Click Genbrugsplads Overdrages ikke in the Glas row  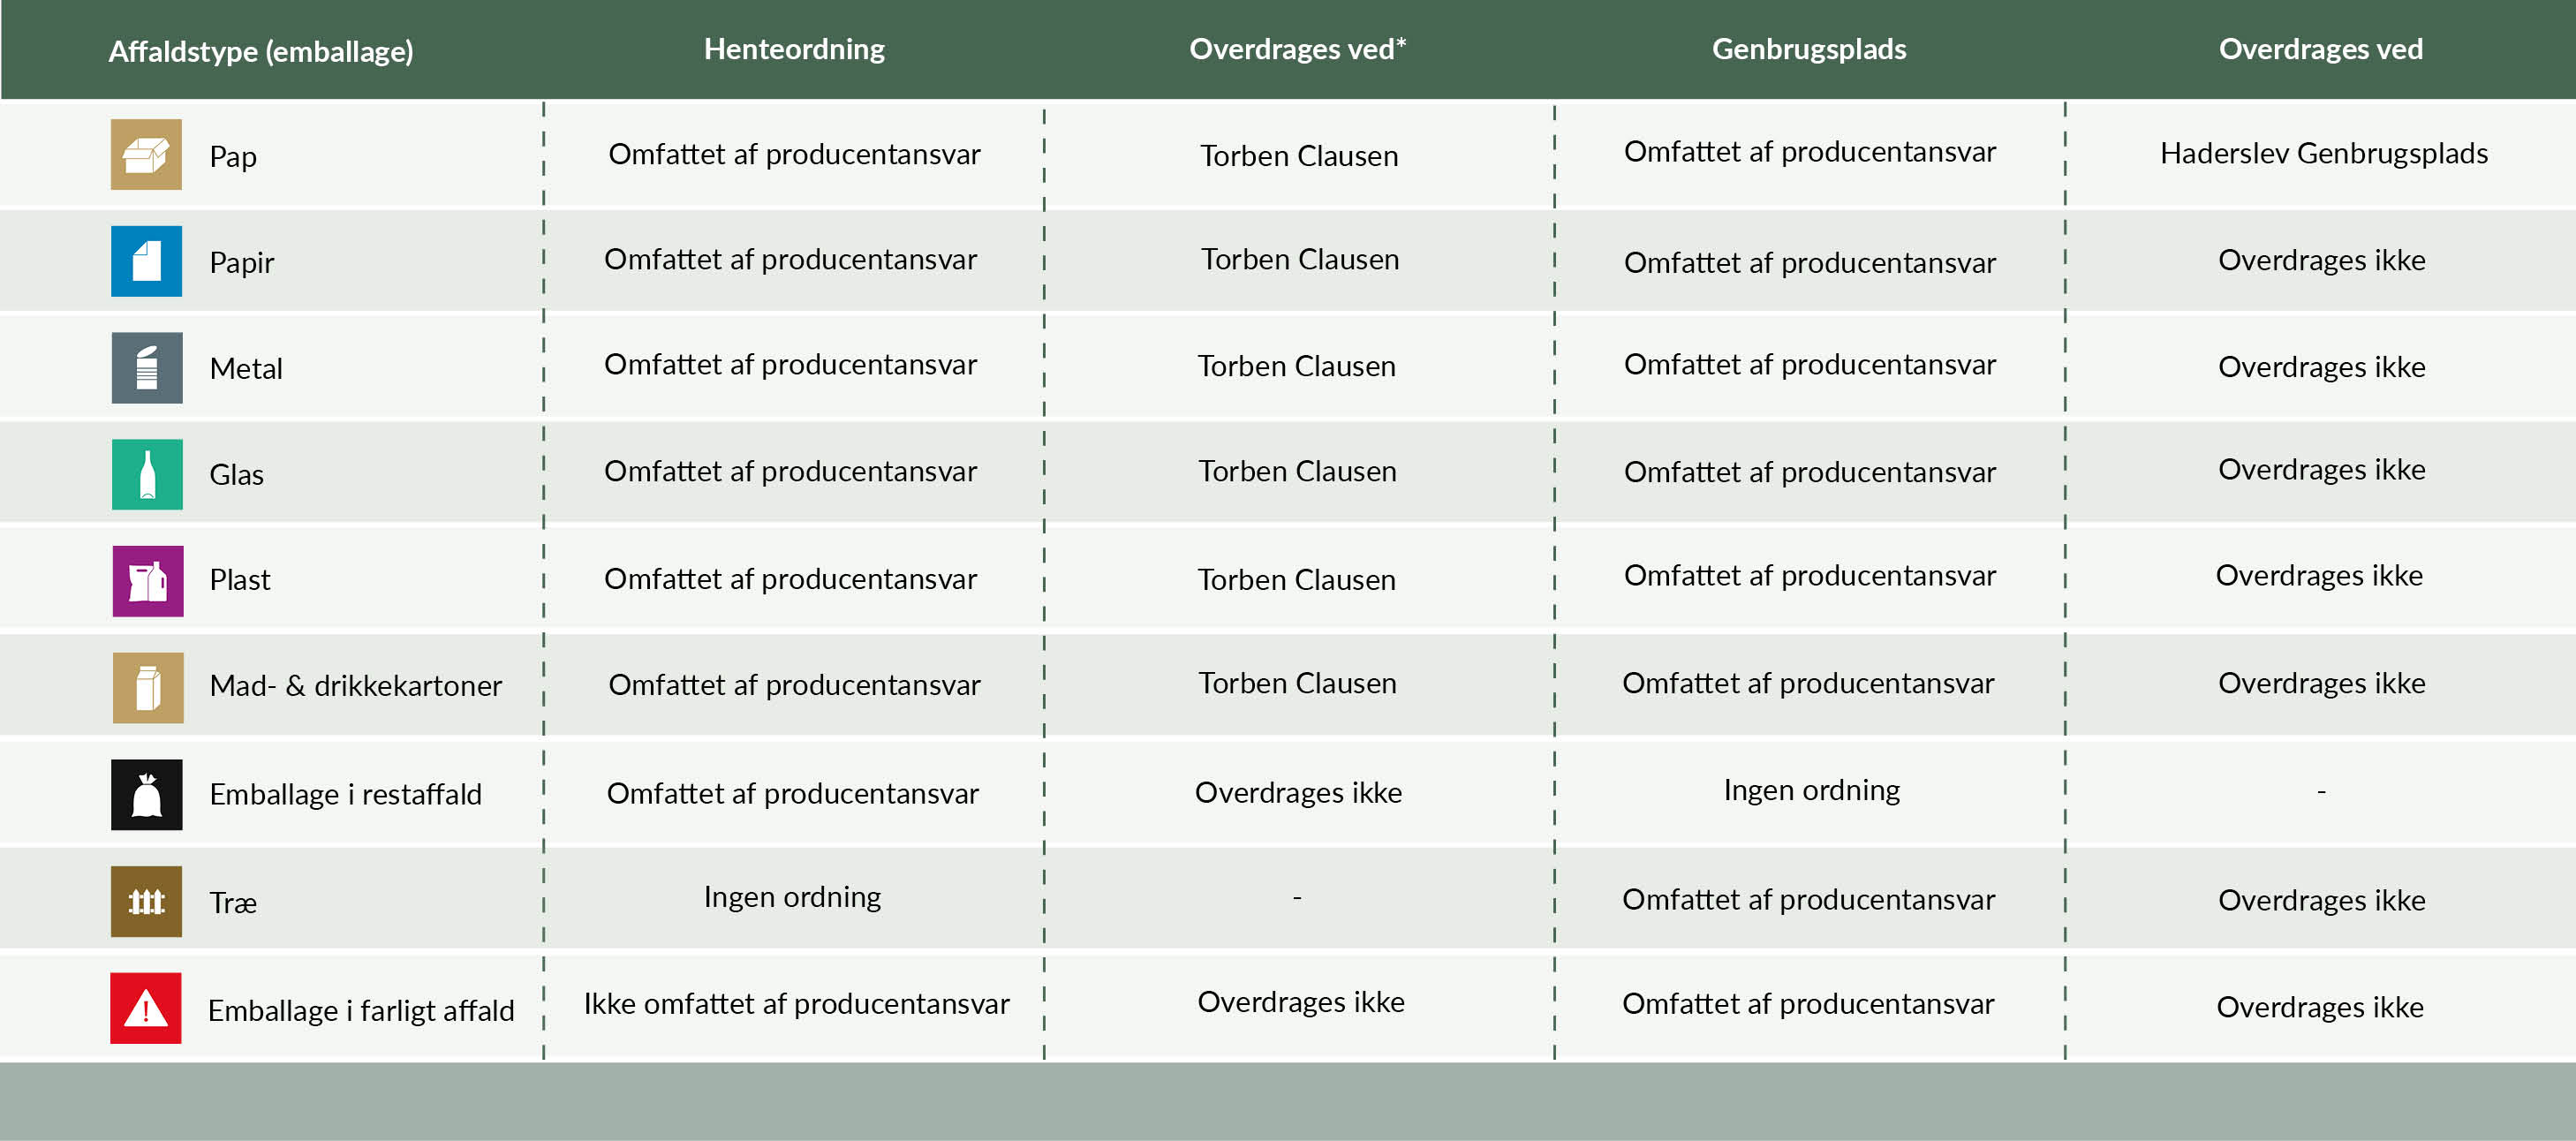[x=2321, y=470]
